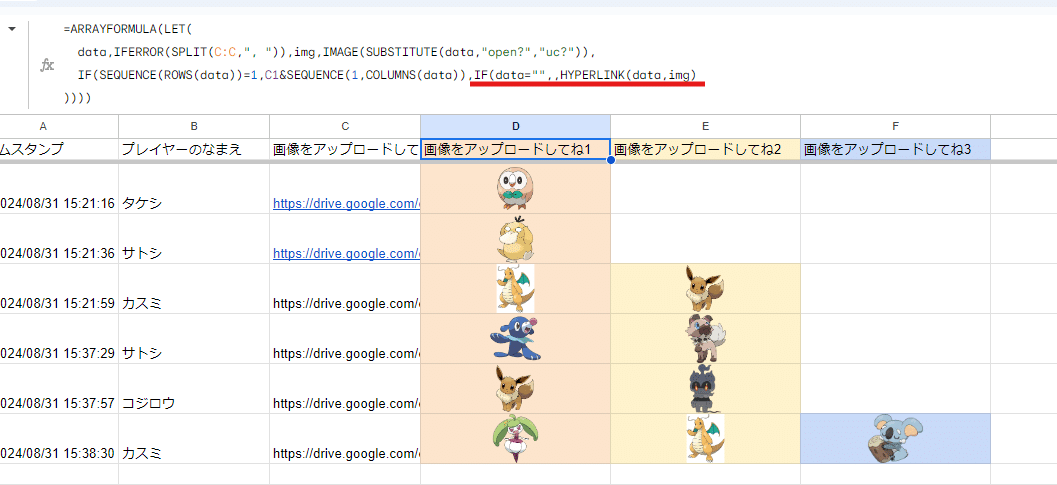This screenshot has height=485, width=1057.
Task: Collapse the formula bar with the arrow
Action: pos(12,29)
